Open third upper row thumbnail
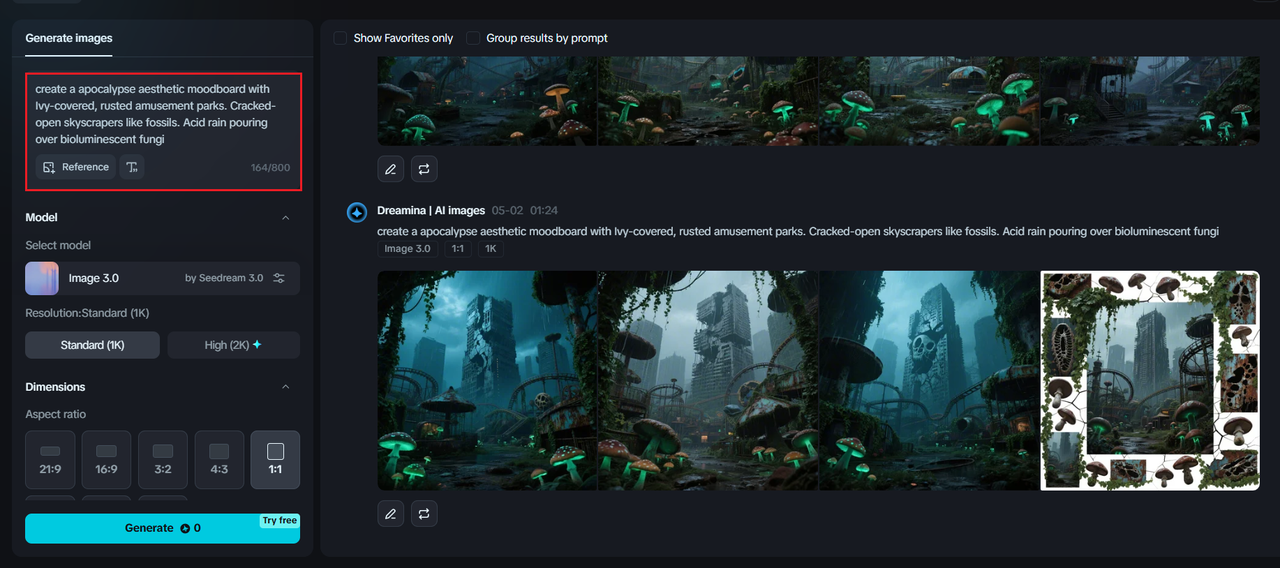Viewport: 1280px width, 568px height. (929, 101)
